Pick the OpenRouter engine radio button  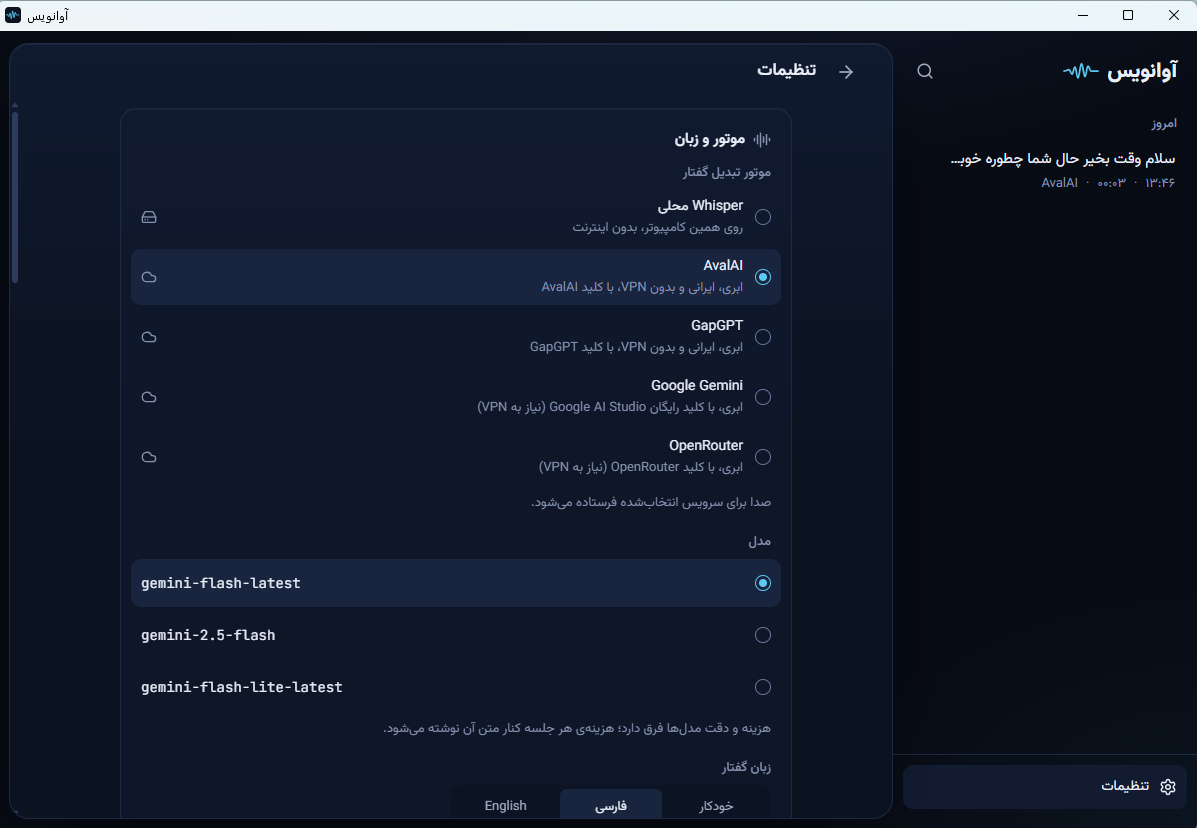pos(763,457)
